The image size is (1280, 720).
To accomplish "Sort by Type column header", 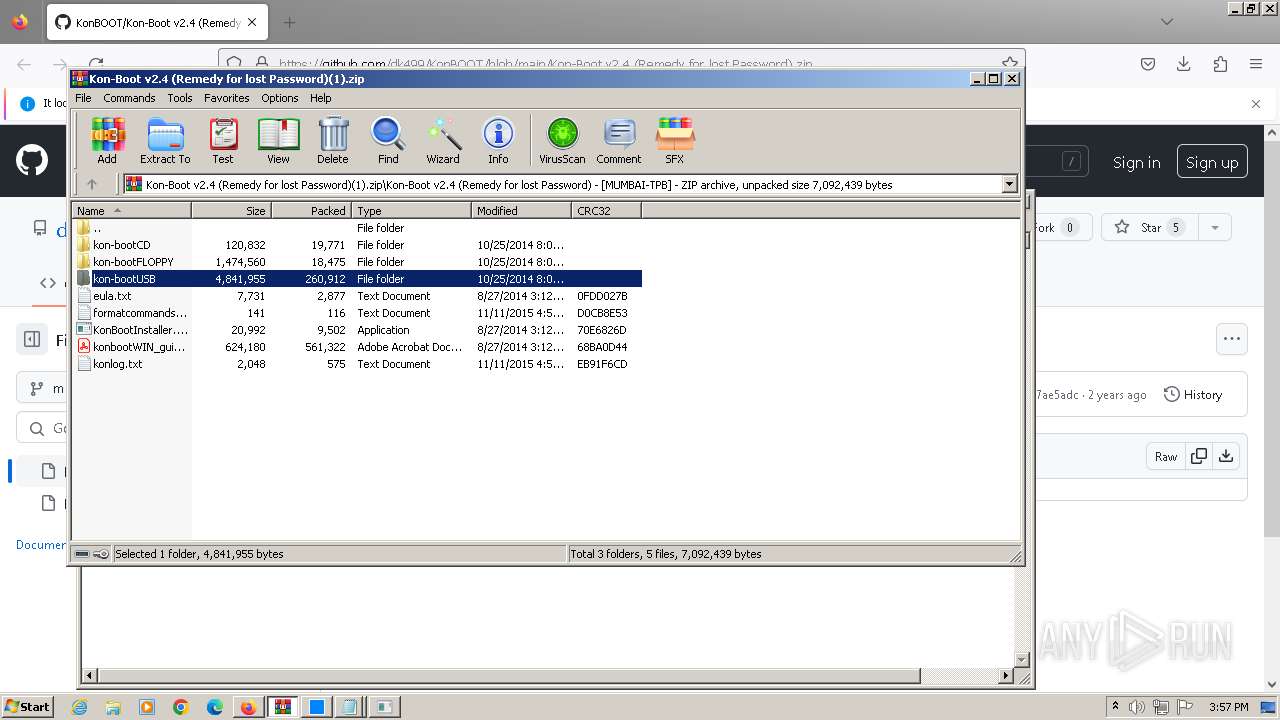I will (x=411, y=210).
